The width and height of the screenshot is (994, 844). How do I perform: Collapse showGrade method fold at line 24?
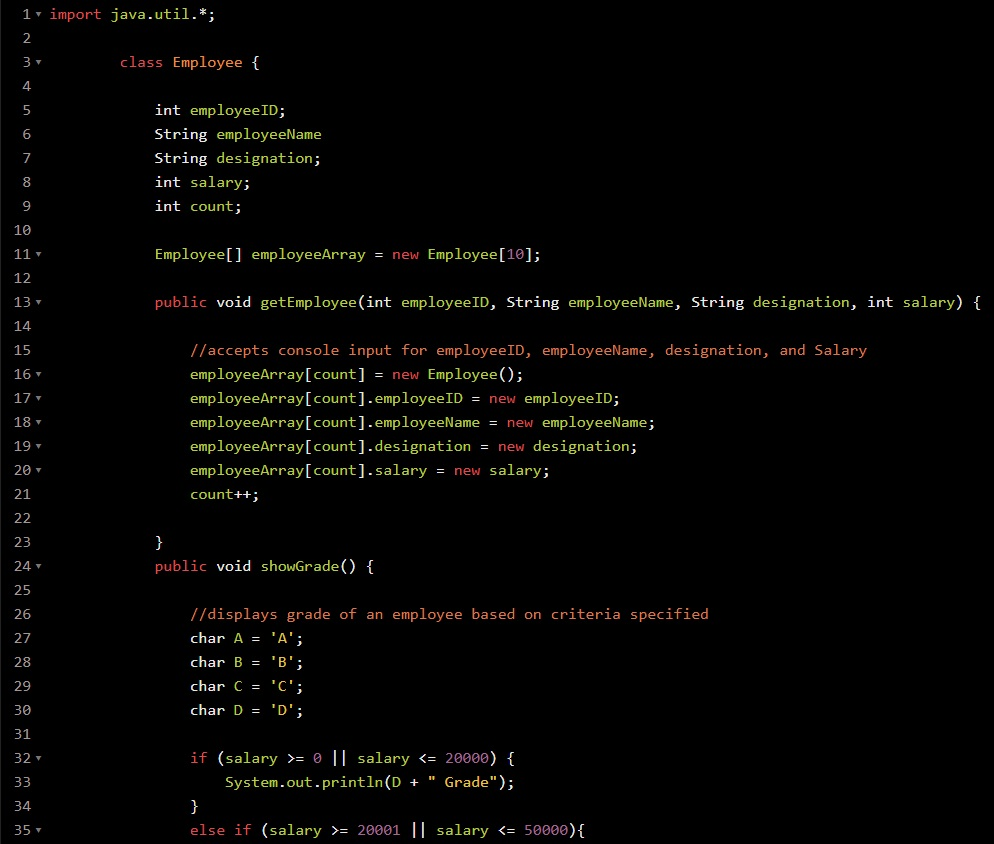tap(39, 566)
